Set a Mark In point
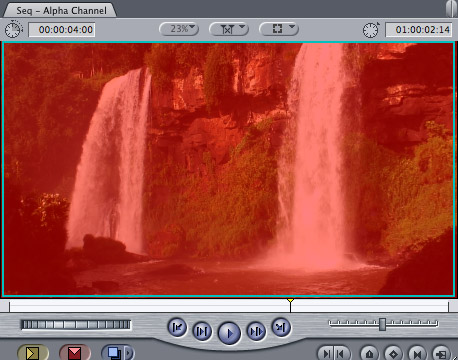 [x=327, y=354]
